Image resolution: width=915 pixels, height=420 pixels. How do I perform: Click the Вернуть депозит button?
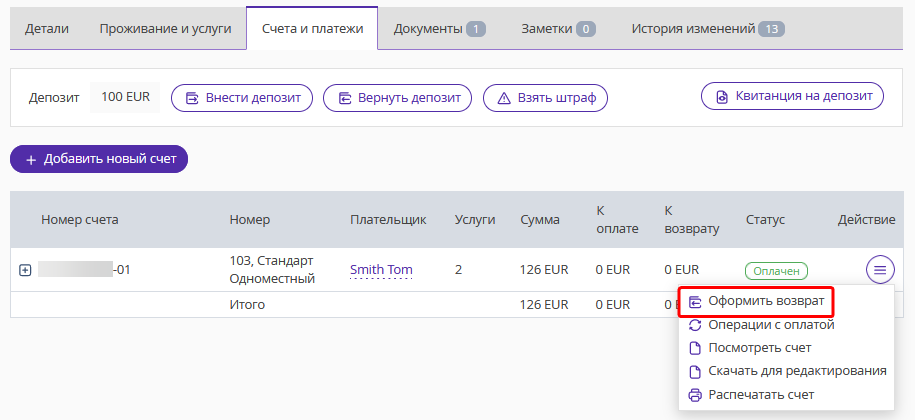pos(397,98)
